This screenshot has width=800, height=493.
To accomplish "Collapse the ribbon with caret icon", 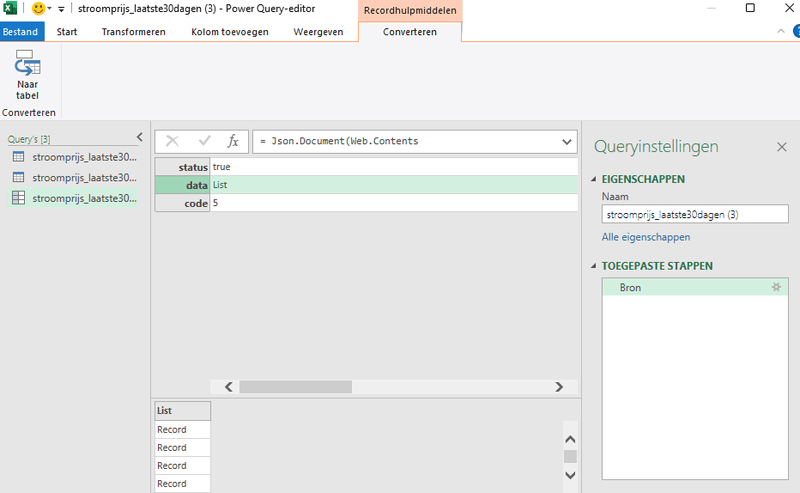I will click(x=781, y=31).
